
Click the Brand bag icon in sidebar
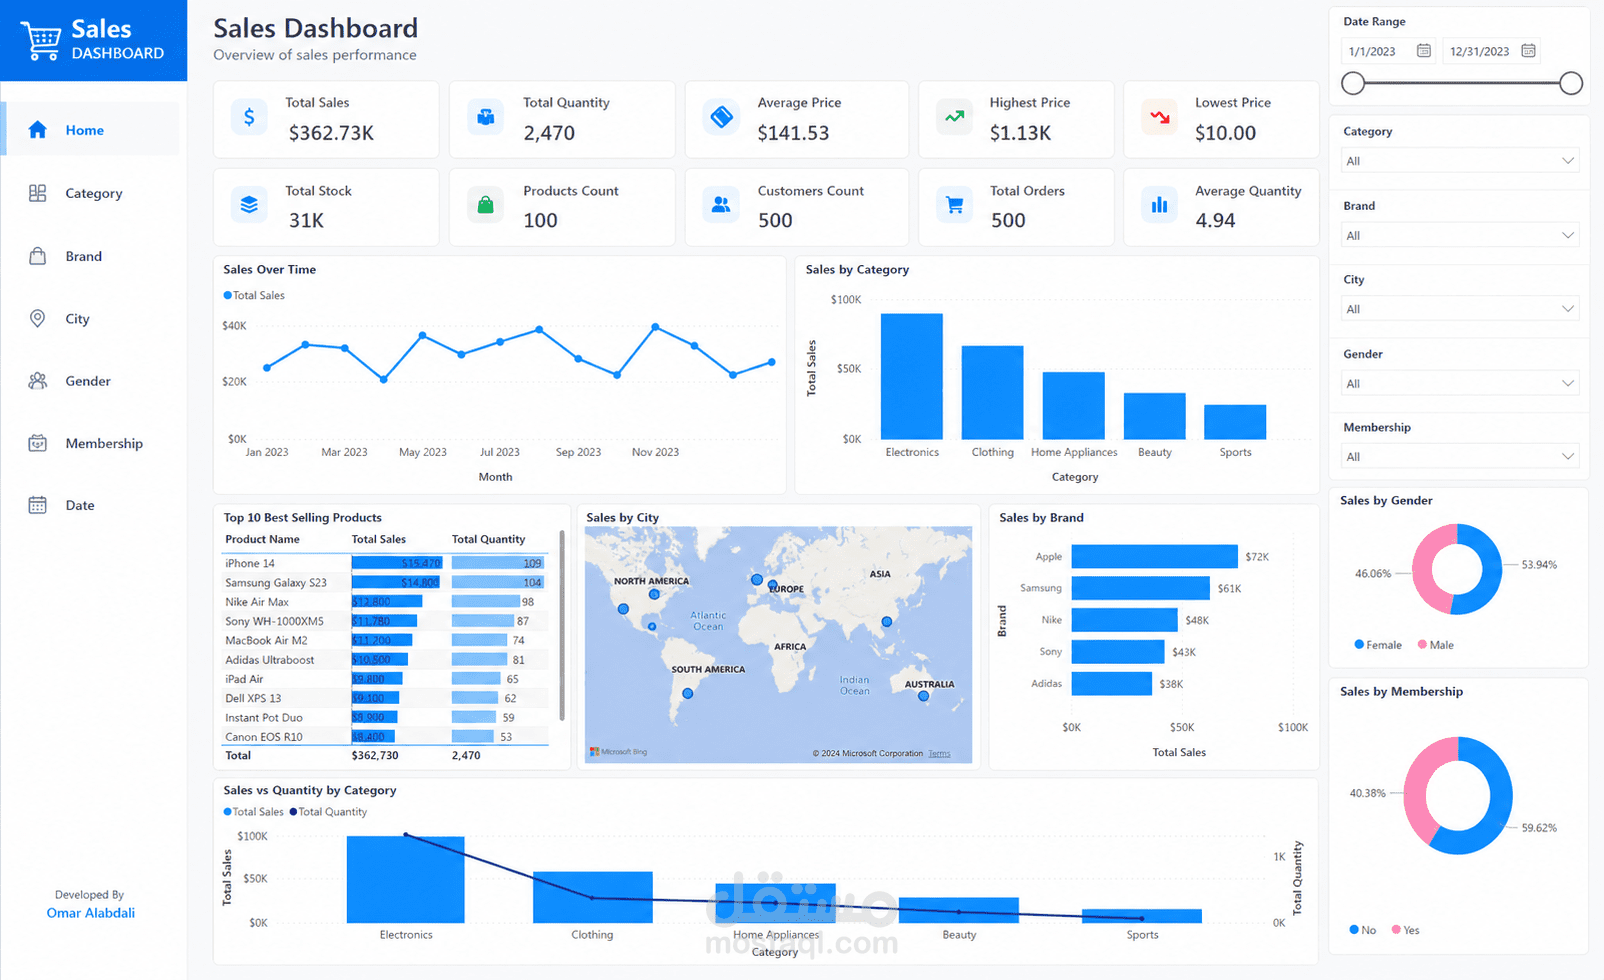(38, 256)
